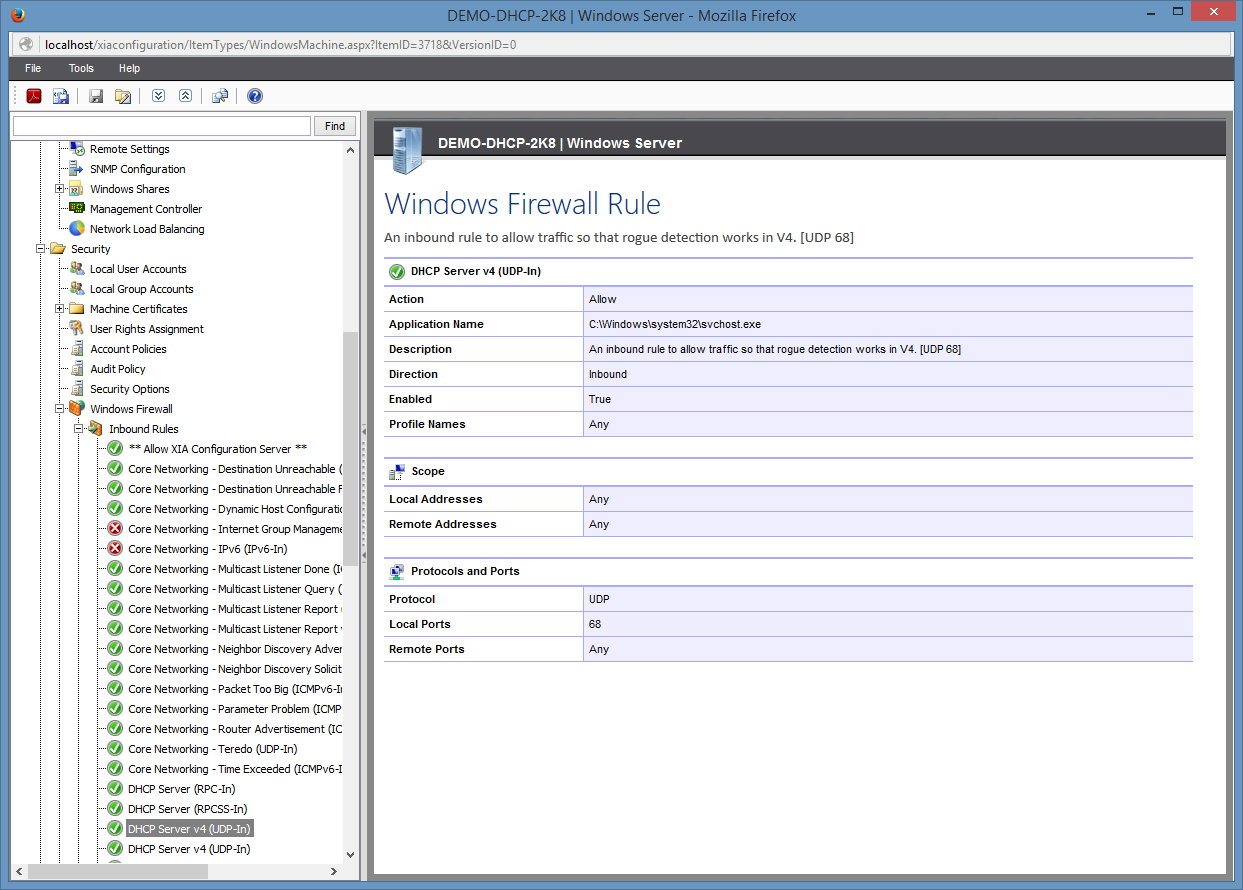
Task: Export the document to PDF
Action: (x=33, y=96)
